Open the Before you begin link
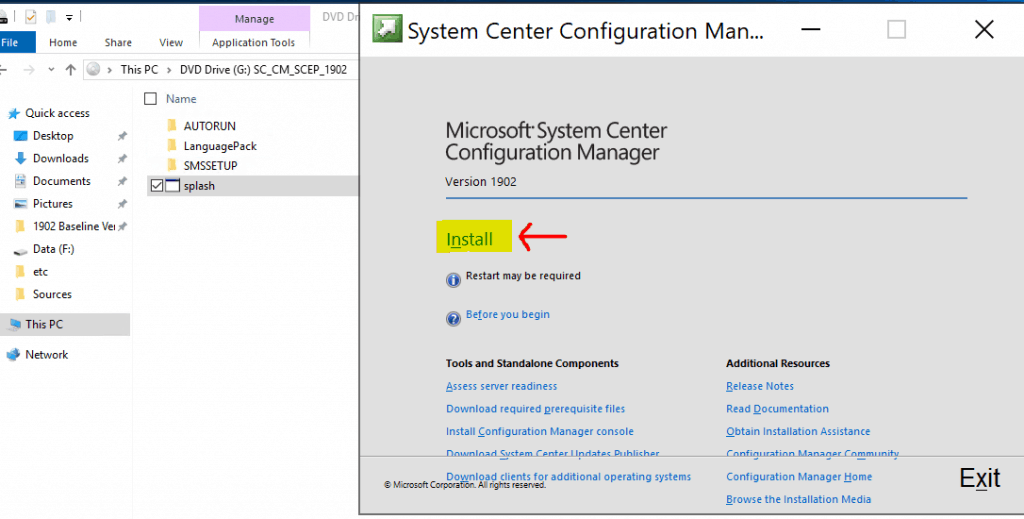The height and width of the screenshot is (519, 1024). coord(507,315)
